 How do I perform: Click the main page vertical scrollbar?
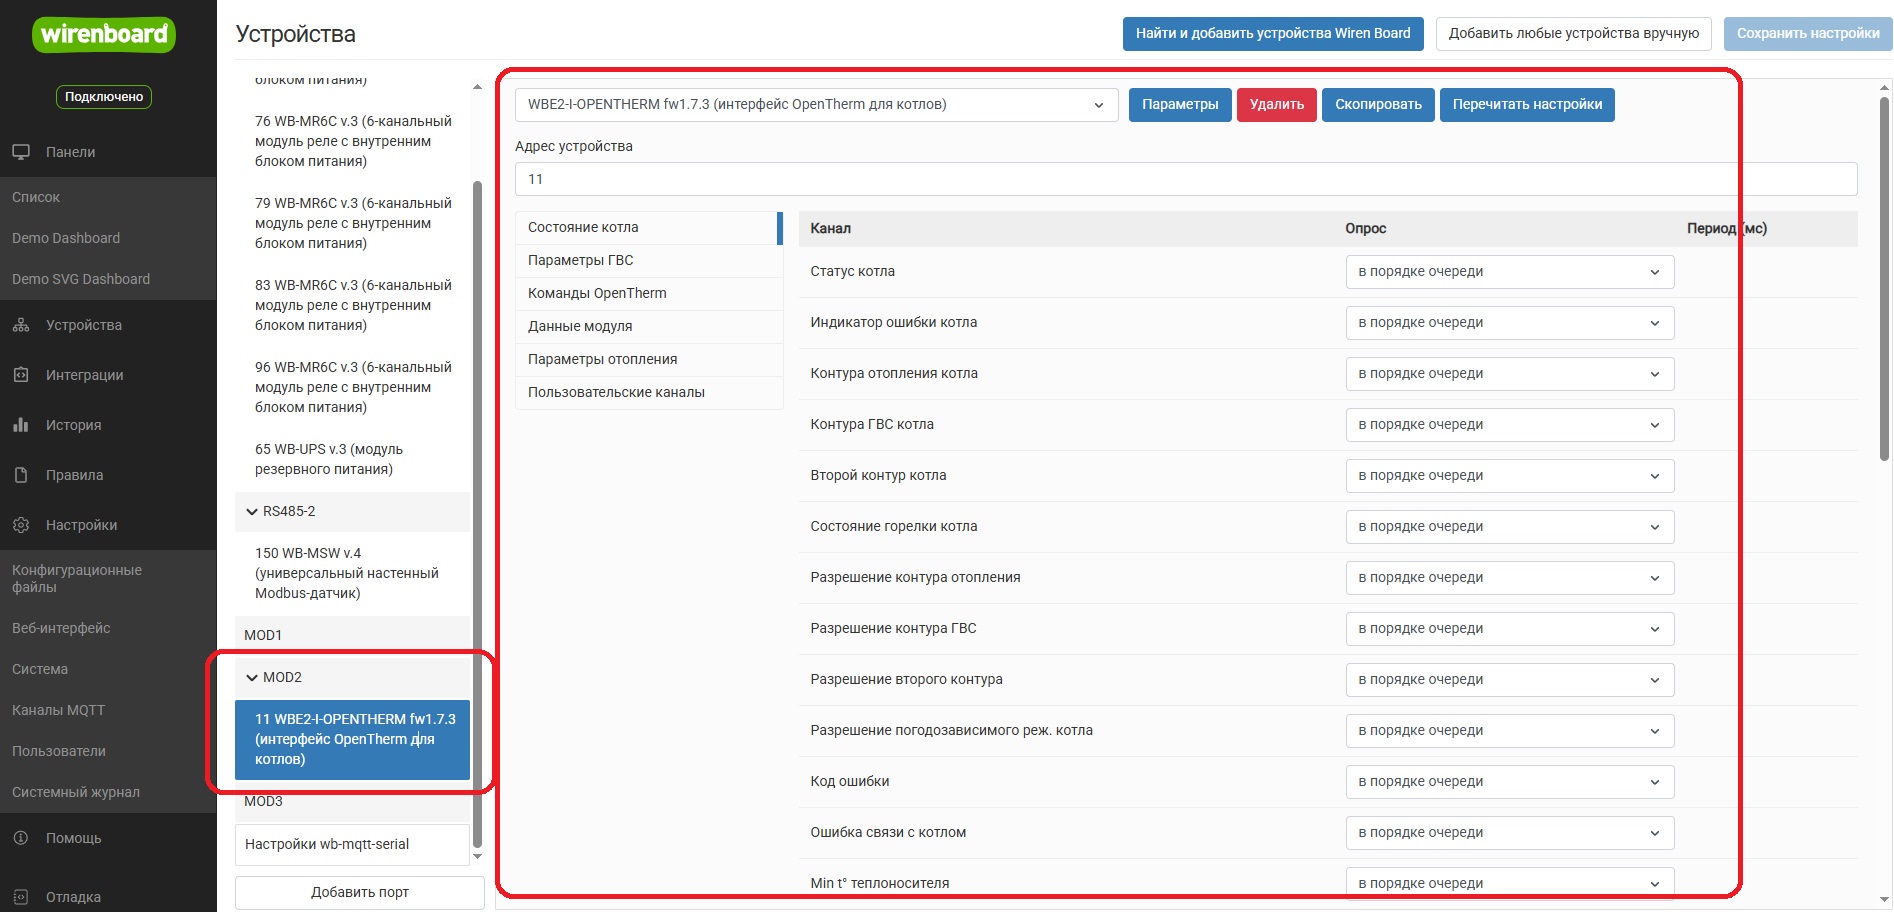[x=1885, y=280]
